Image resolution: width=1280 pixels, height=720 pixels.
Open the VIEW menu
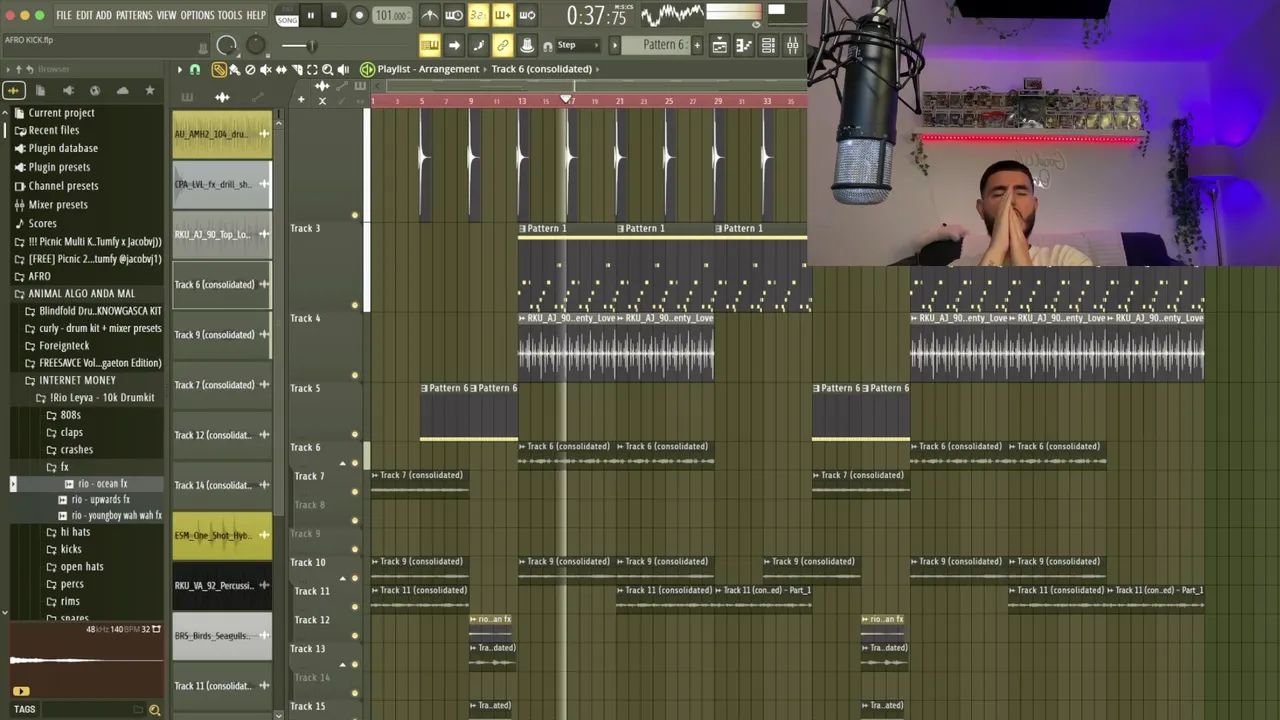166,16
